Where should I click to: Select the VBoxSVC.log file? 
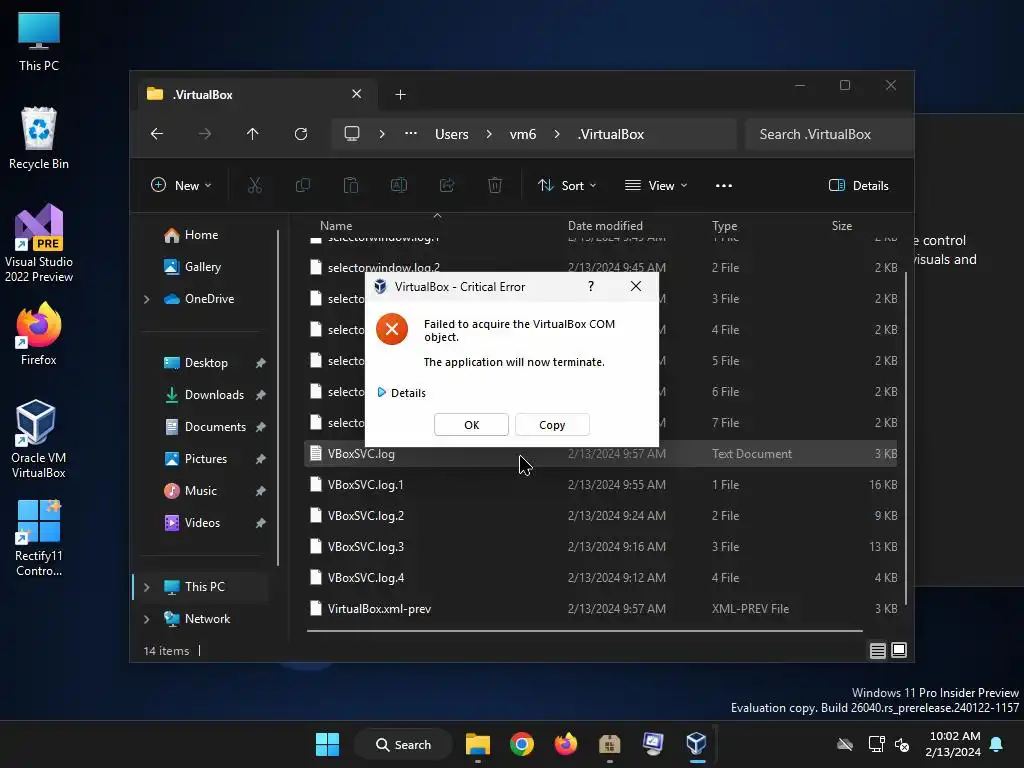point(600,454)
